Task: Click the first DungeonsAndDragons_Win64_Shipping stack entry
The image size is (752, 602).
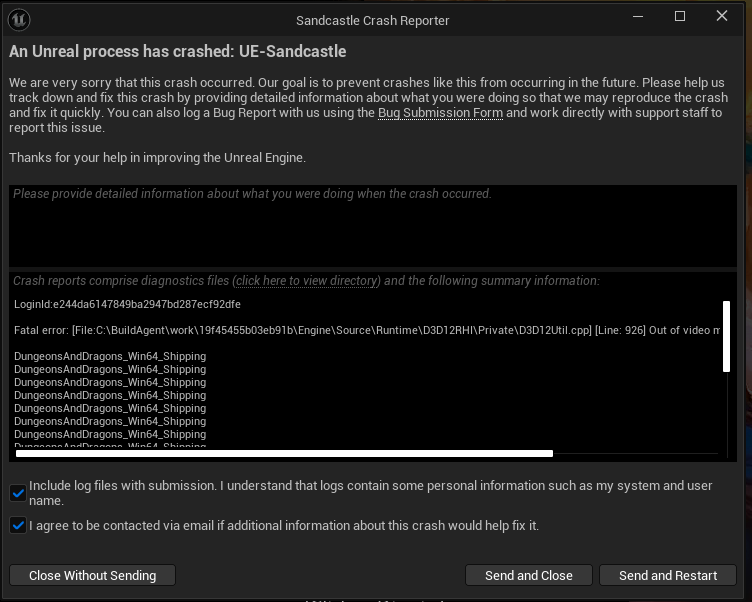Action: pos(110,356)
